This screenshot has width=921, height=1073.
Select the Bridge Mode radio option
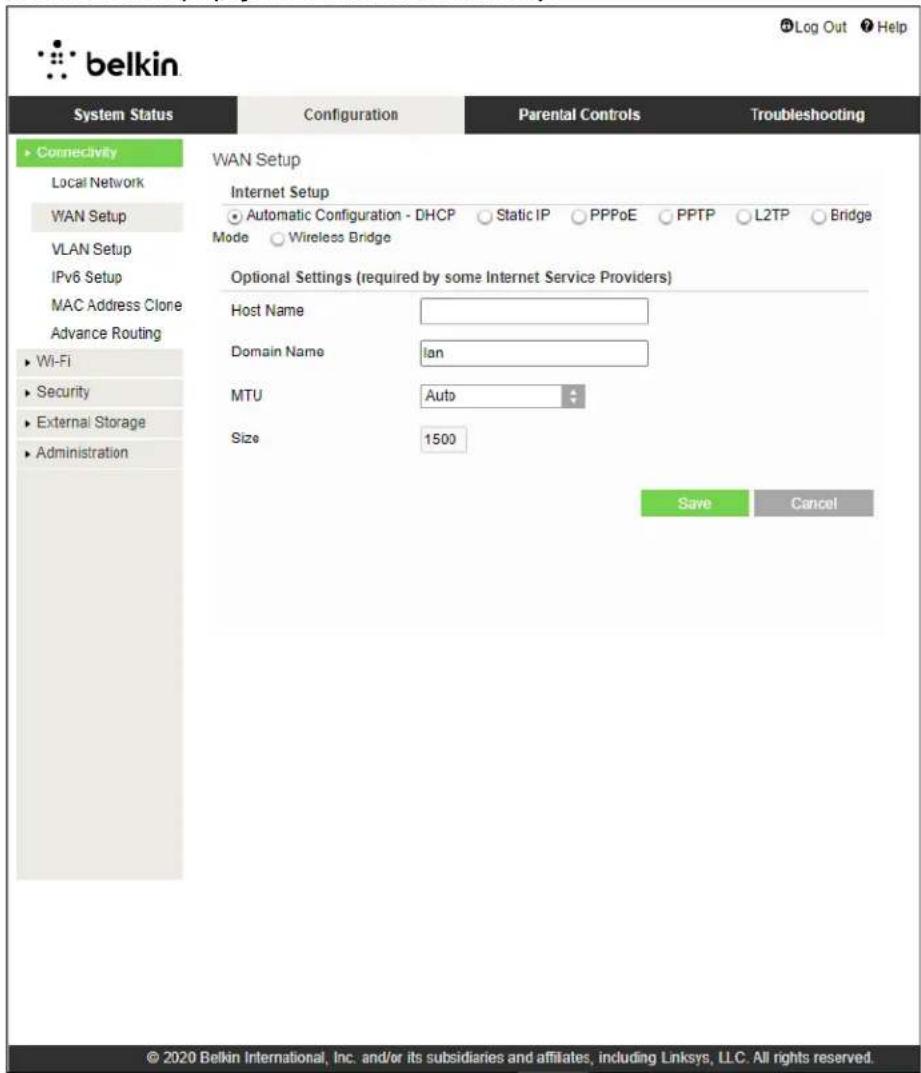pos(818,217)
